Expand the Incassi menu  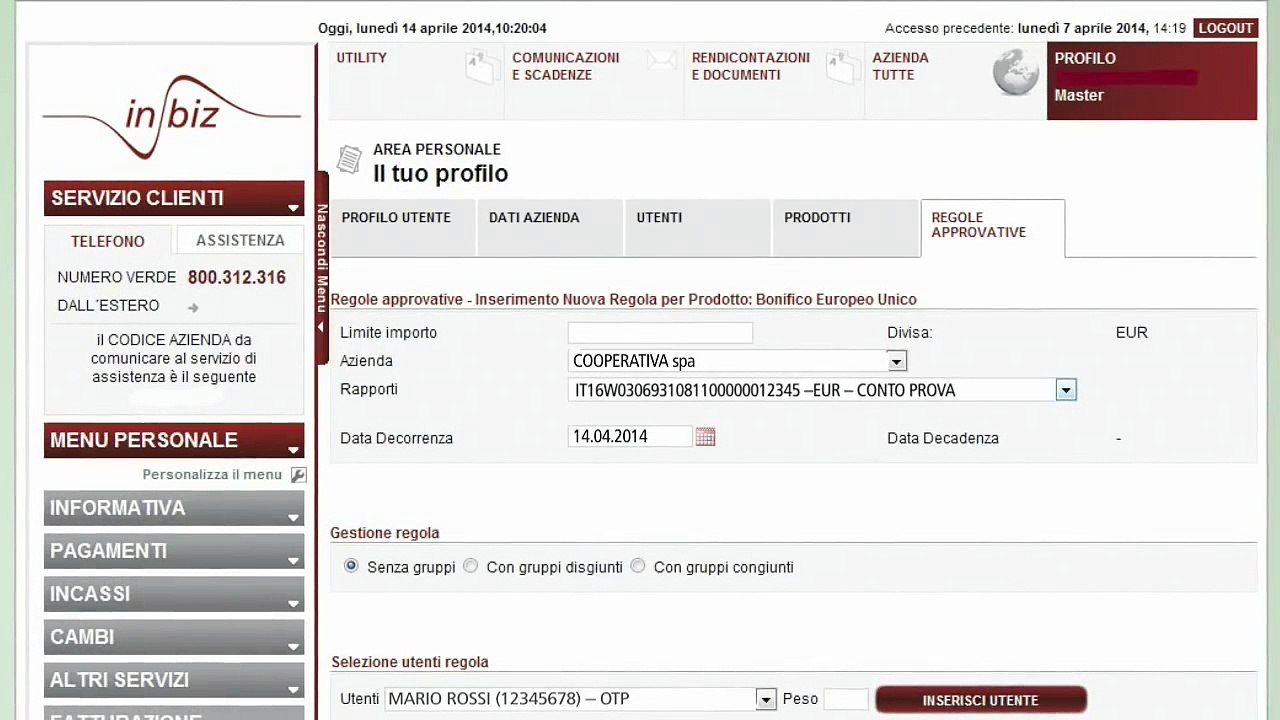point(174,594)
